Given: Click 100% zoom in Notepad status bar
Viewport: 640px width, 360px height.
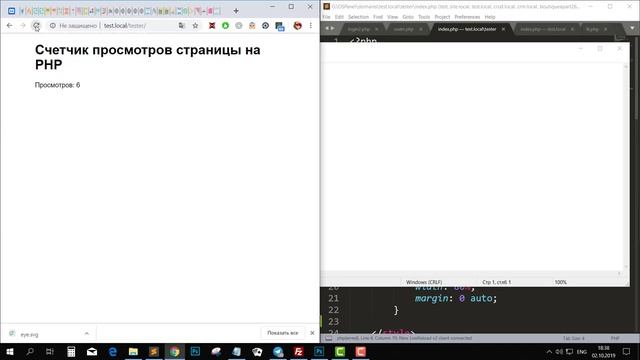Looking at the screenshot, I should point(560,282).
